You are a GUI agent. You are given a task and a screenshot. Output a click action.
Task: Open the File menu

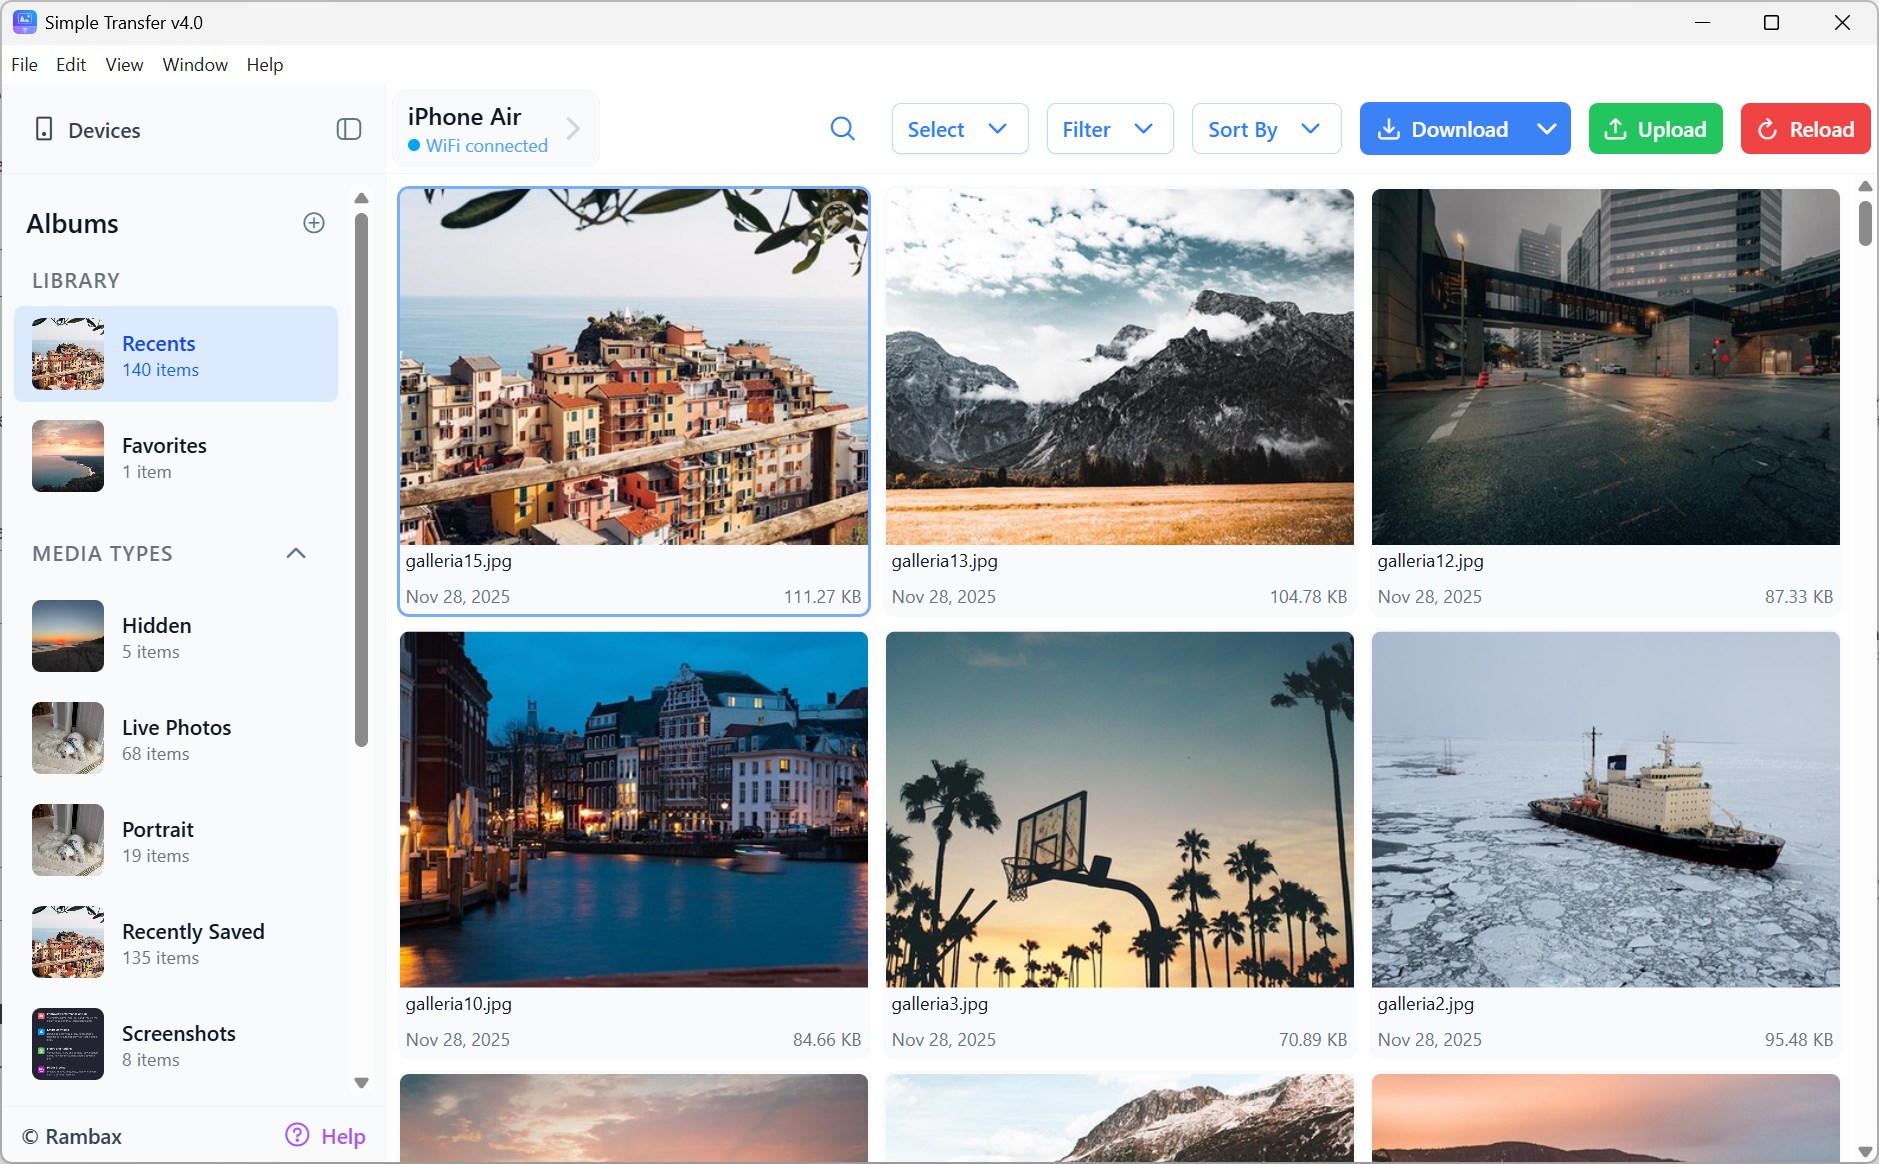point(23,64)
